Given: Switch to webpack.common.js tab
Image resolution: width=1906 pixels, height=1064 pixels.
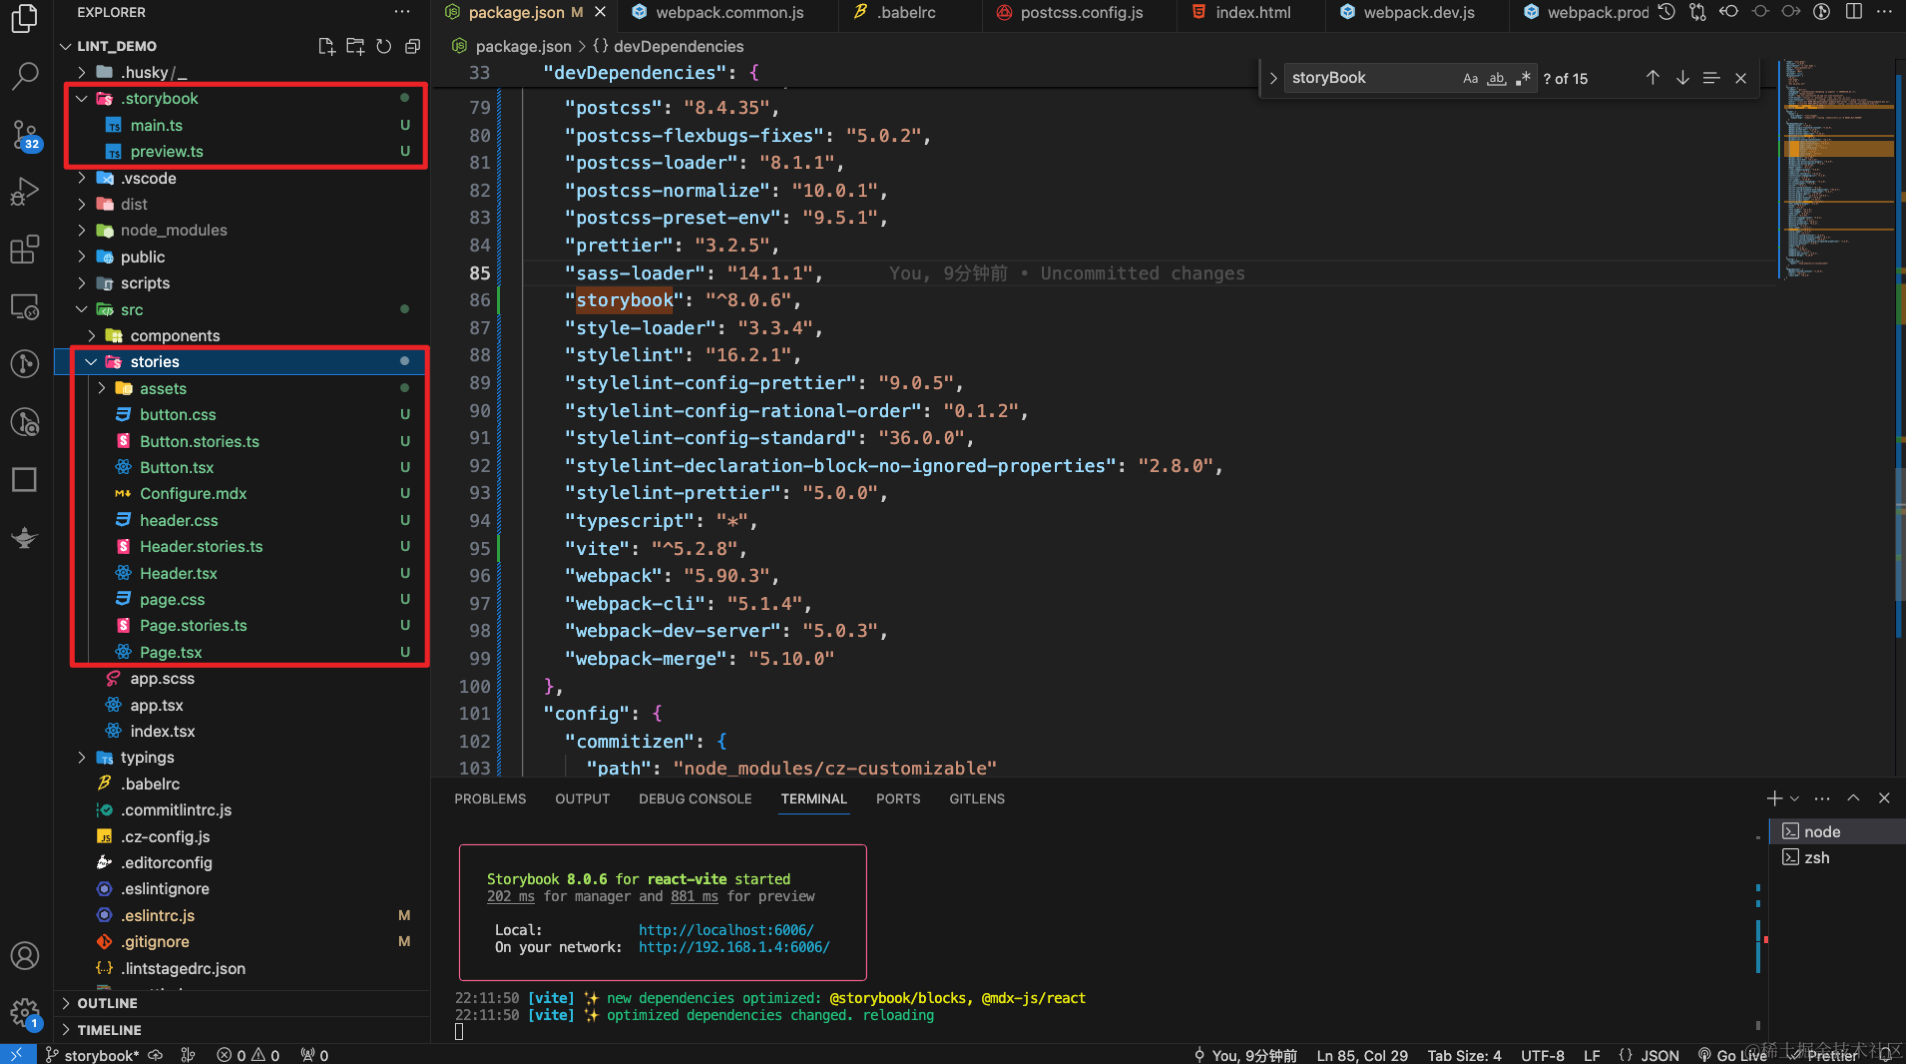Looking at the screenshot, I should [729, 12].
